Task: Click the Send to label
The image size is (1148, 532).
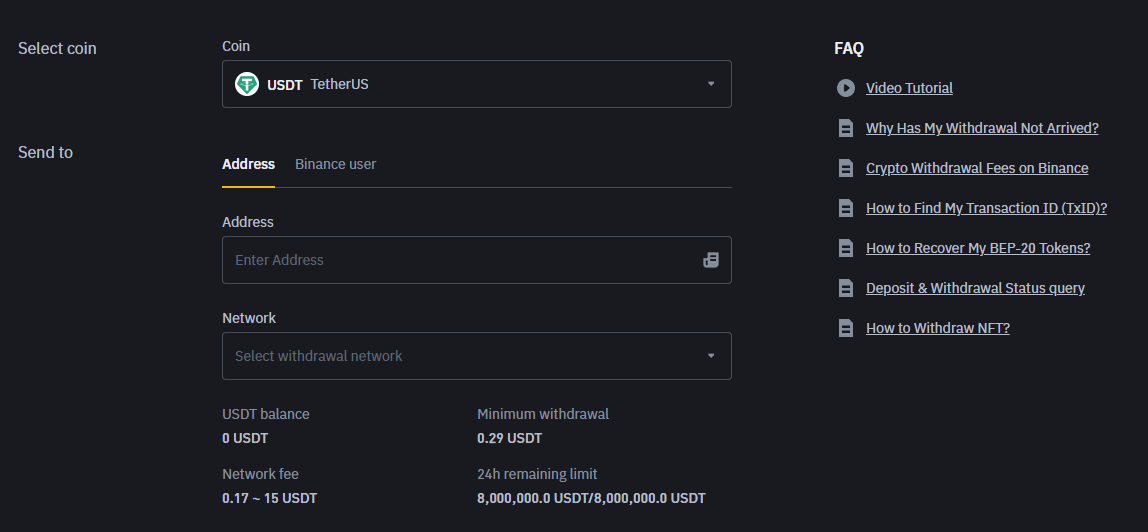Action: pos(45,152)
